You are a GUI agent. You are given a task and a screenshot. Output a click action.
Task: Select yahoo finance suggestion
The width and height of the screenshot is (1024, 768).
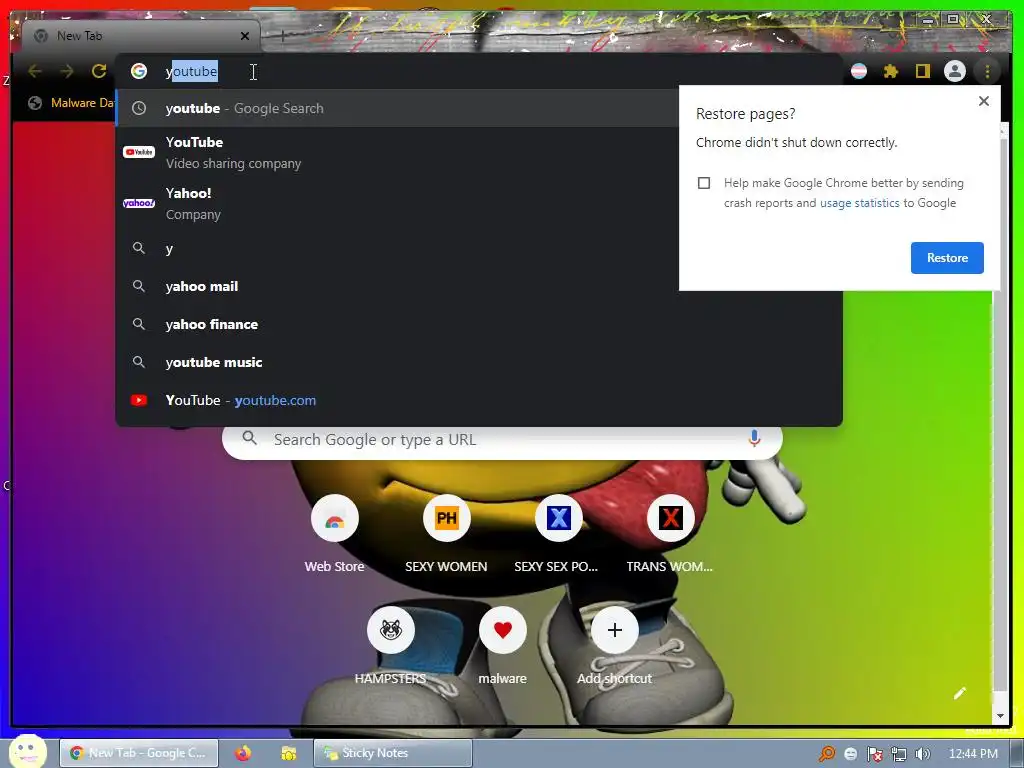[x=479, y=324]
